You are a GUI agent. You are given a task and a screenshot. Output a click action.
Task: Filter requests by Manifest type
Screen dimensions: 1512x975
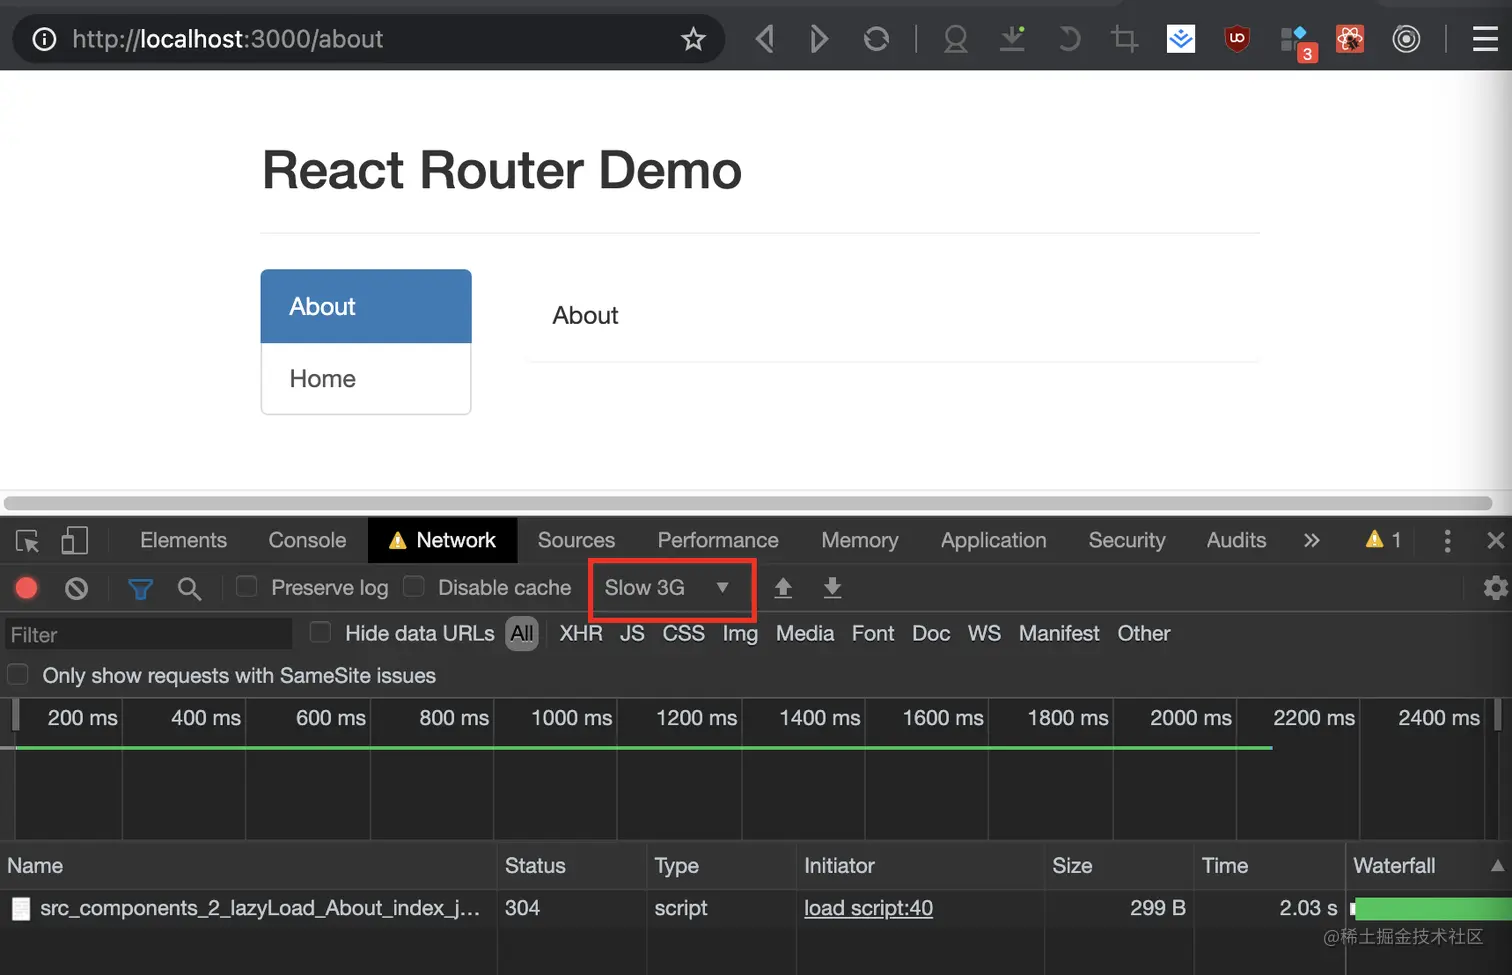[x=1059, y=633]
